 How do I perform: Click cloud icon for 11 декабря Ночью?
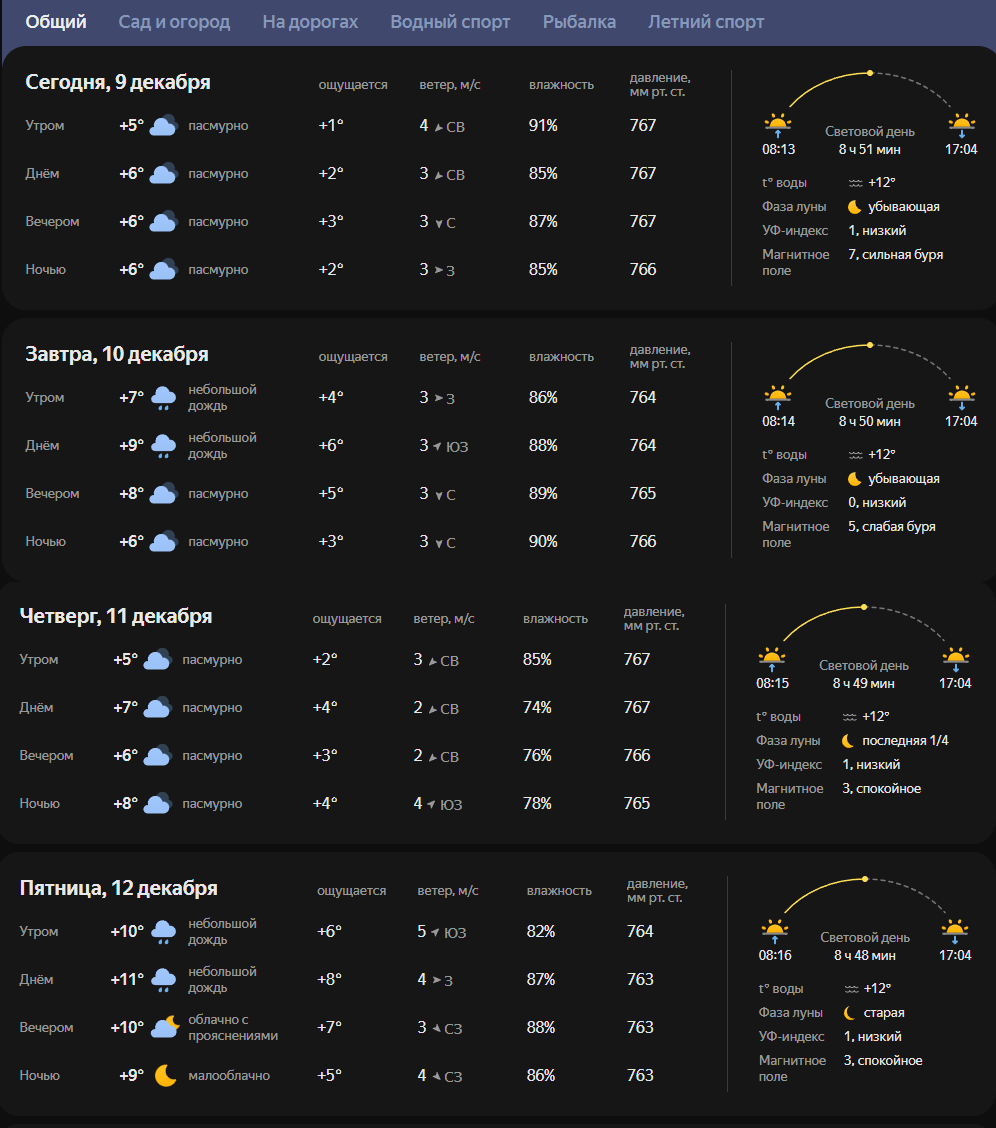(x=157, y=804)
